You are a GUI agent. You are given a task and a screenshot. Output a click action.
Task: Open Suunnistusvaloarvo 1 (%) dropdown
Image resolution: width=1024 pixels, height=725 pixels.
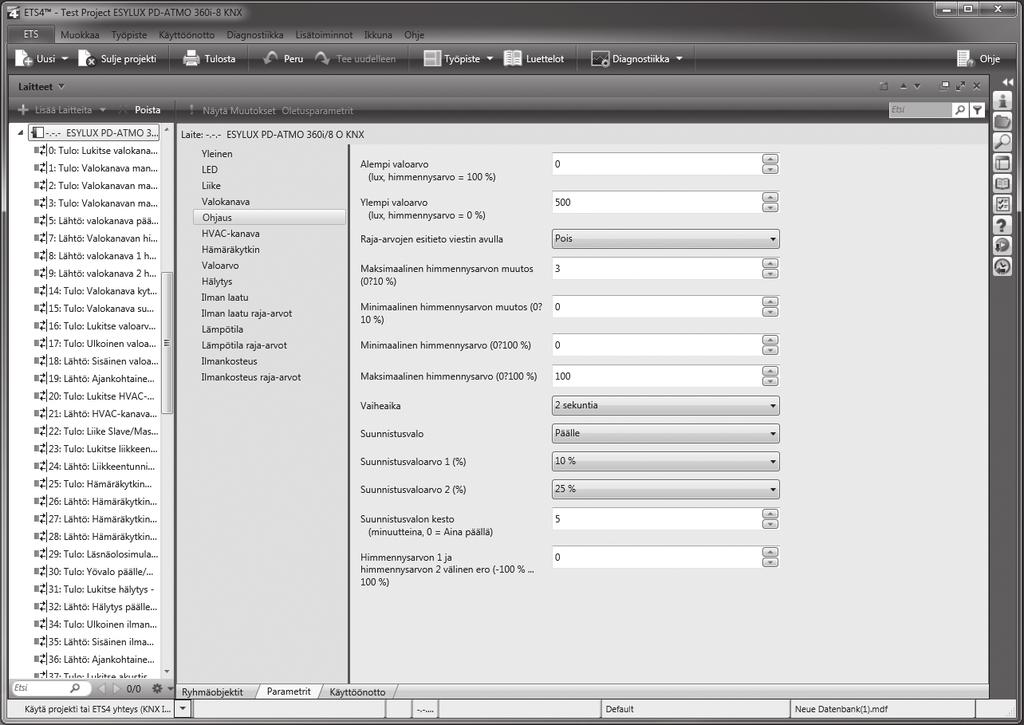pyautogui.click(x=665, y=461)
